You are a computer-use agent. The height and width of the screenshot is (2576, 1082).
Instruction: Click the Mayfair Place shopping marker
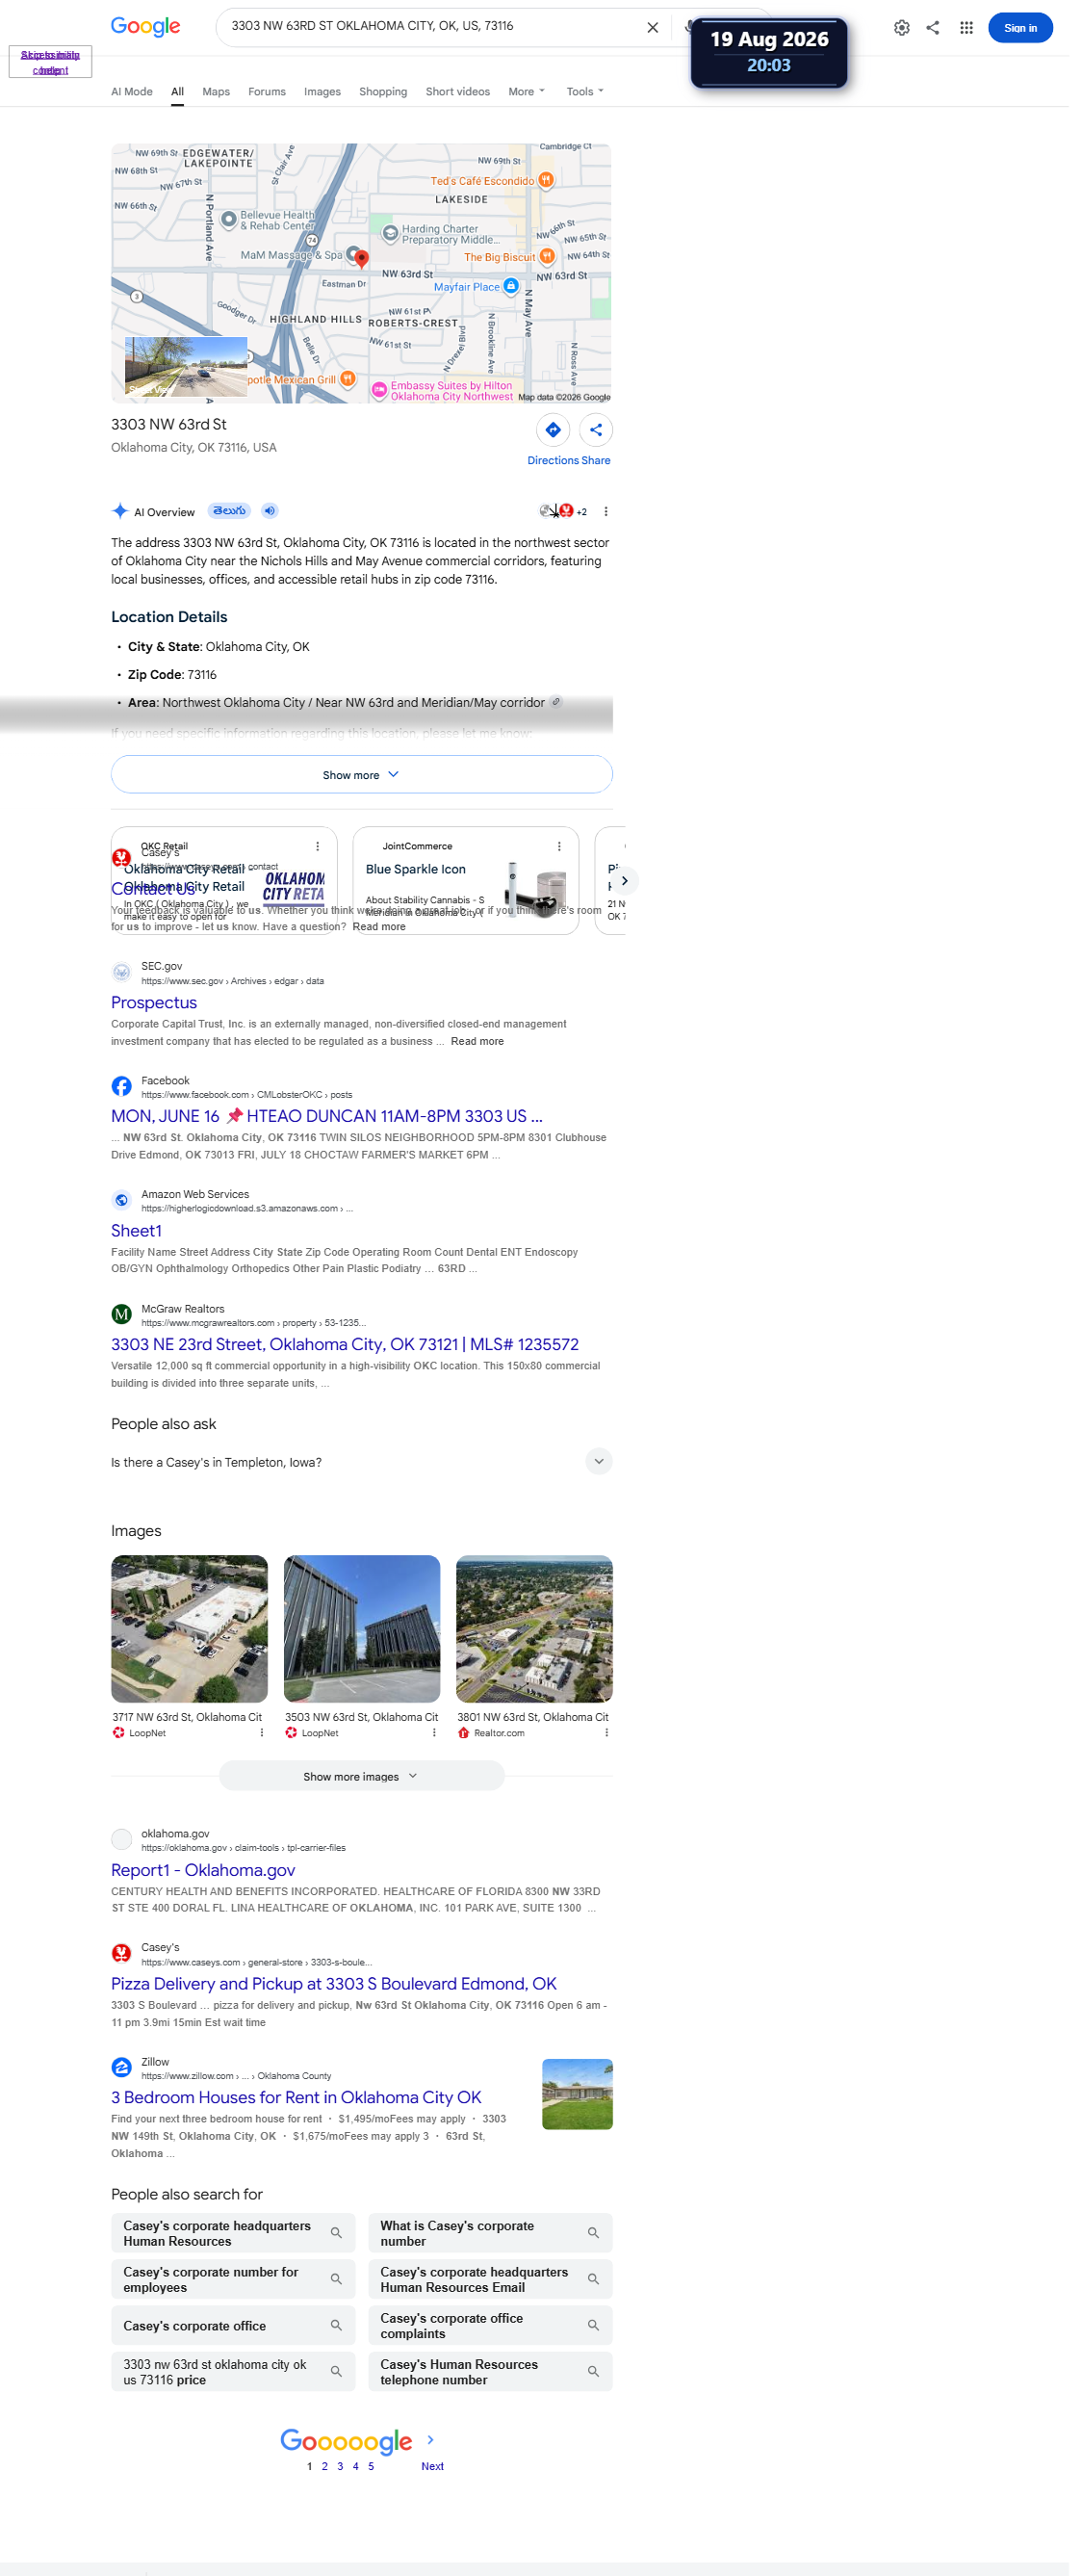point(511,287)
